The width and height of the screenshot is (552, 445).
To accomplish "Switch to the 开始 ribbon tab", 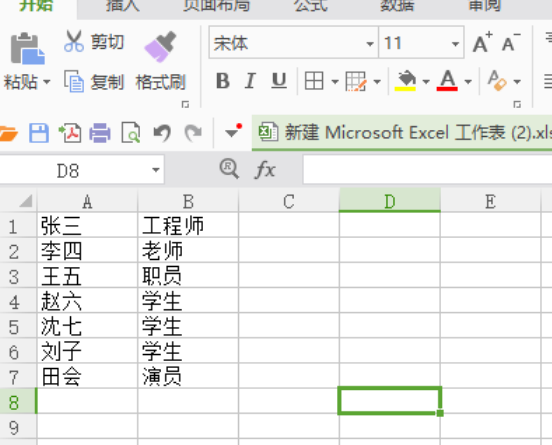I will coord(36,6).
